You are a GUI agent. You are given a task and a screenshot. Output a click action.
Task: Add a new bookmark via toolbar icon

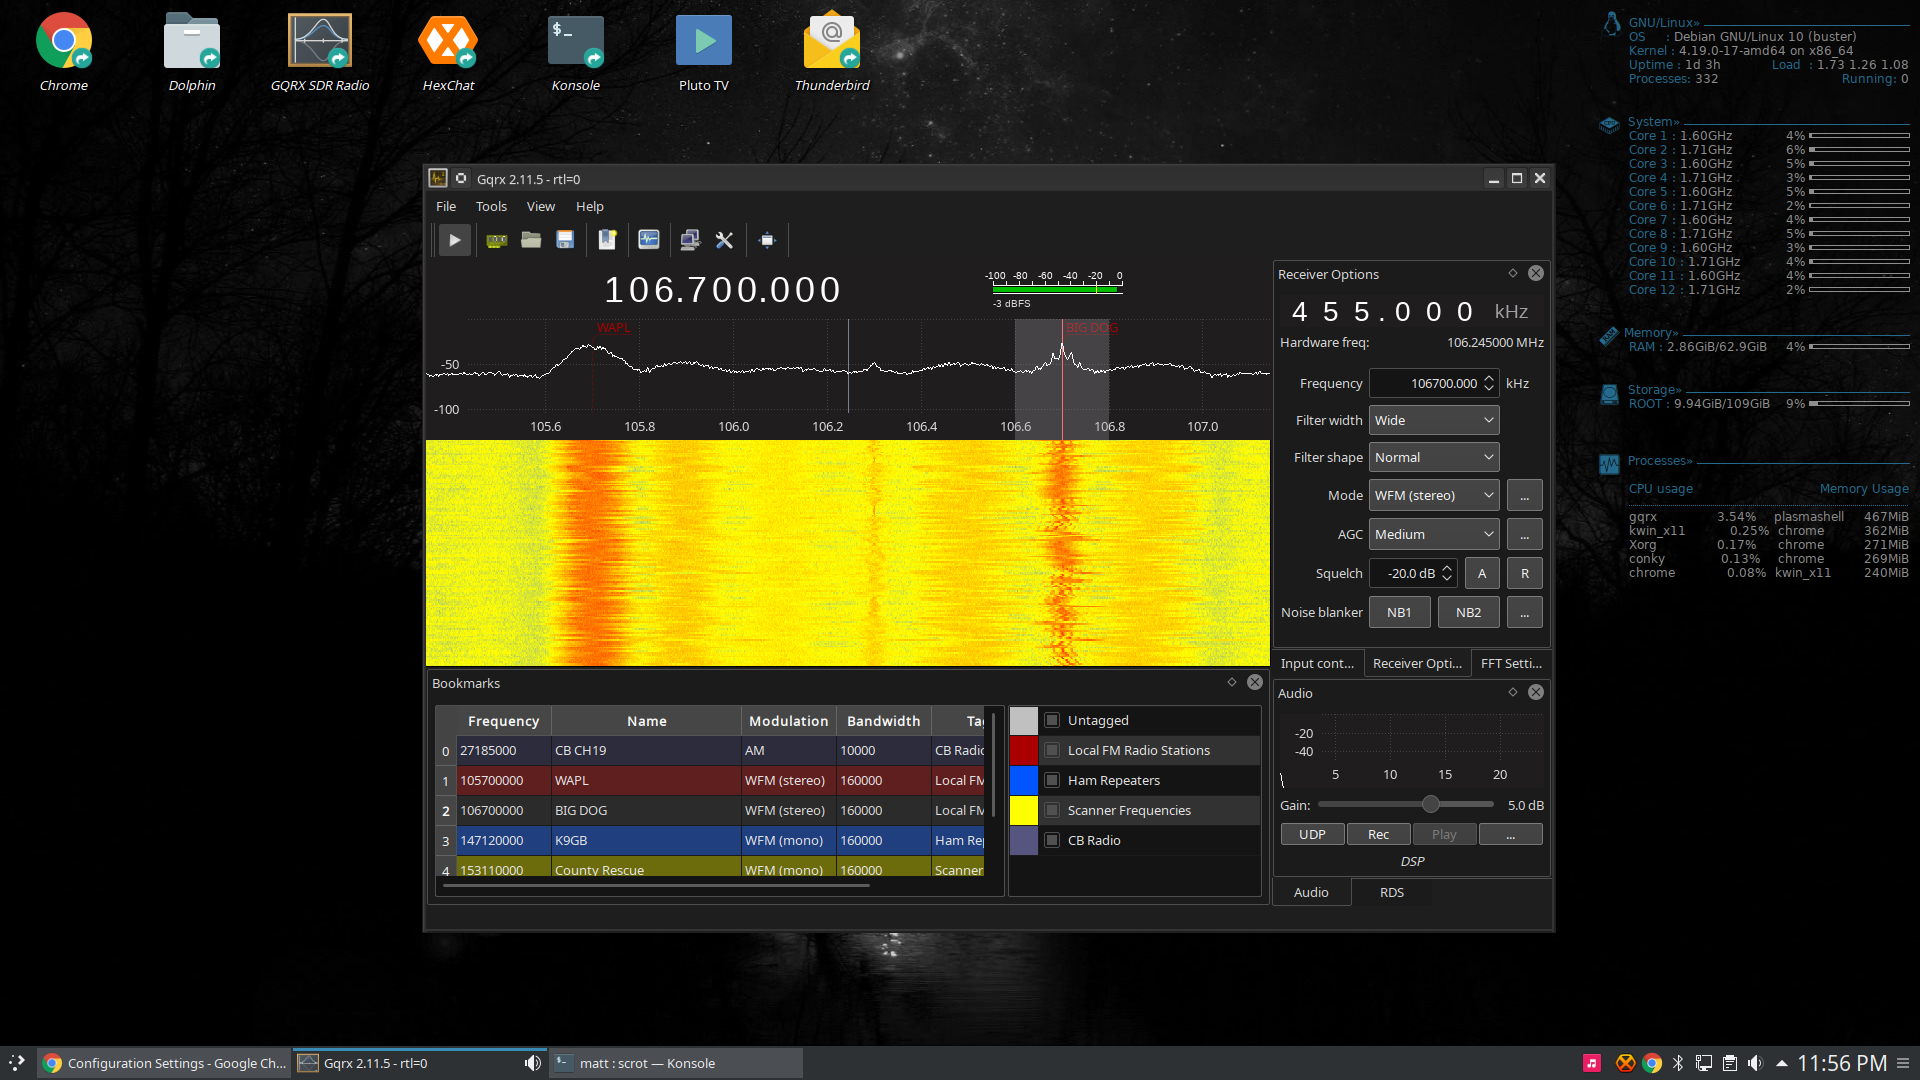607,240
